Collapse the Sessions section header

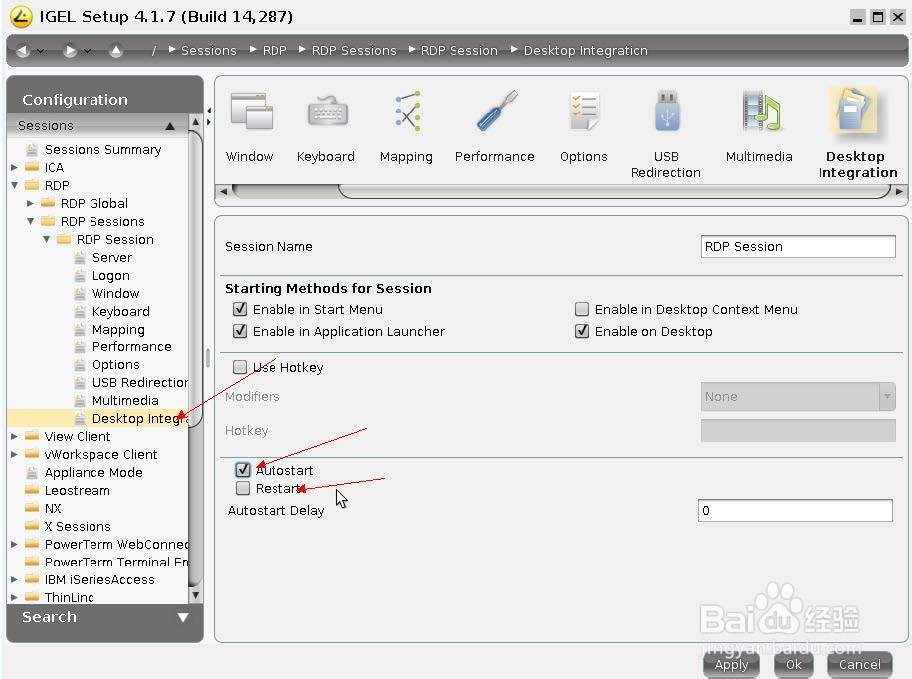click(x=170, y=126)
